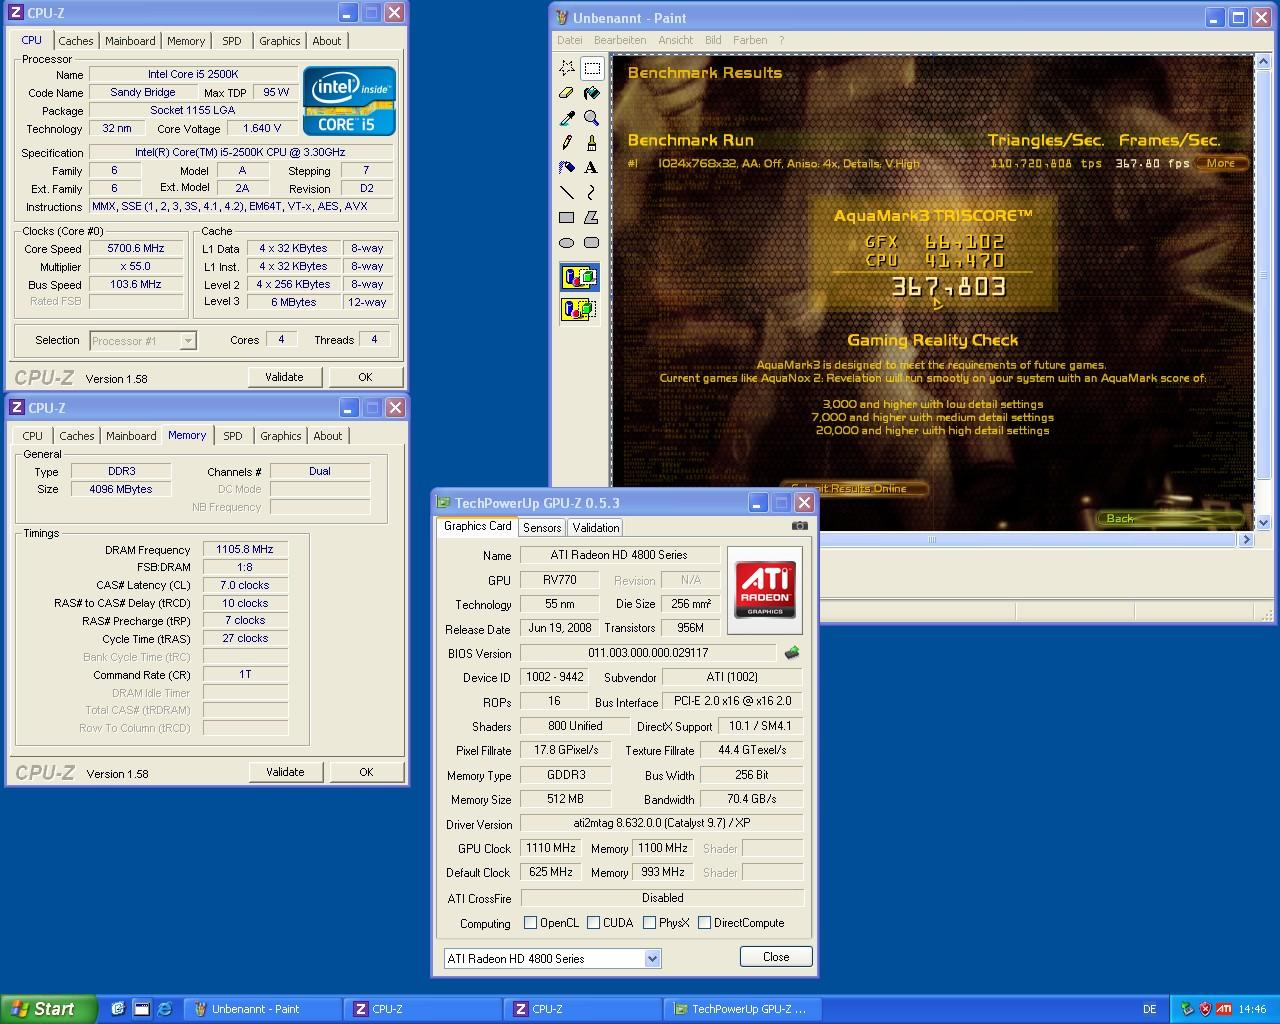Open About tab in bottom CPU-Z window
The width and height of the screenshot is (1280, 1024).
328,436
